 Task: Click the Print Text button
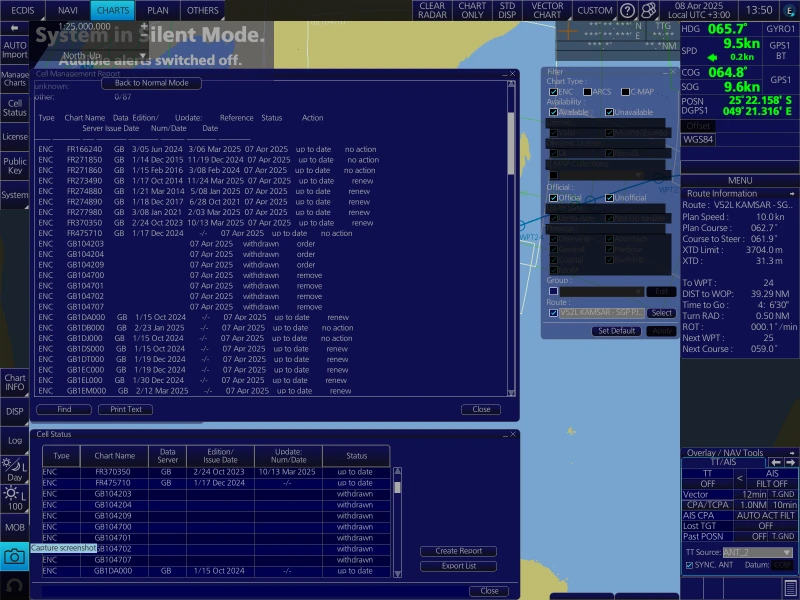126,410
